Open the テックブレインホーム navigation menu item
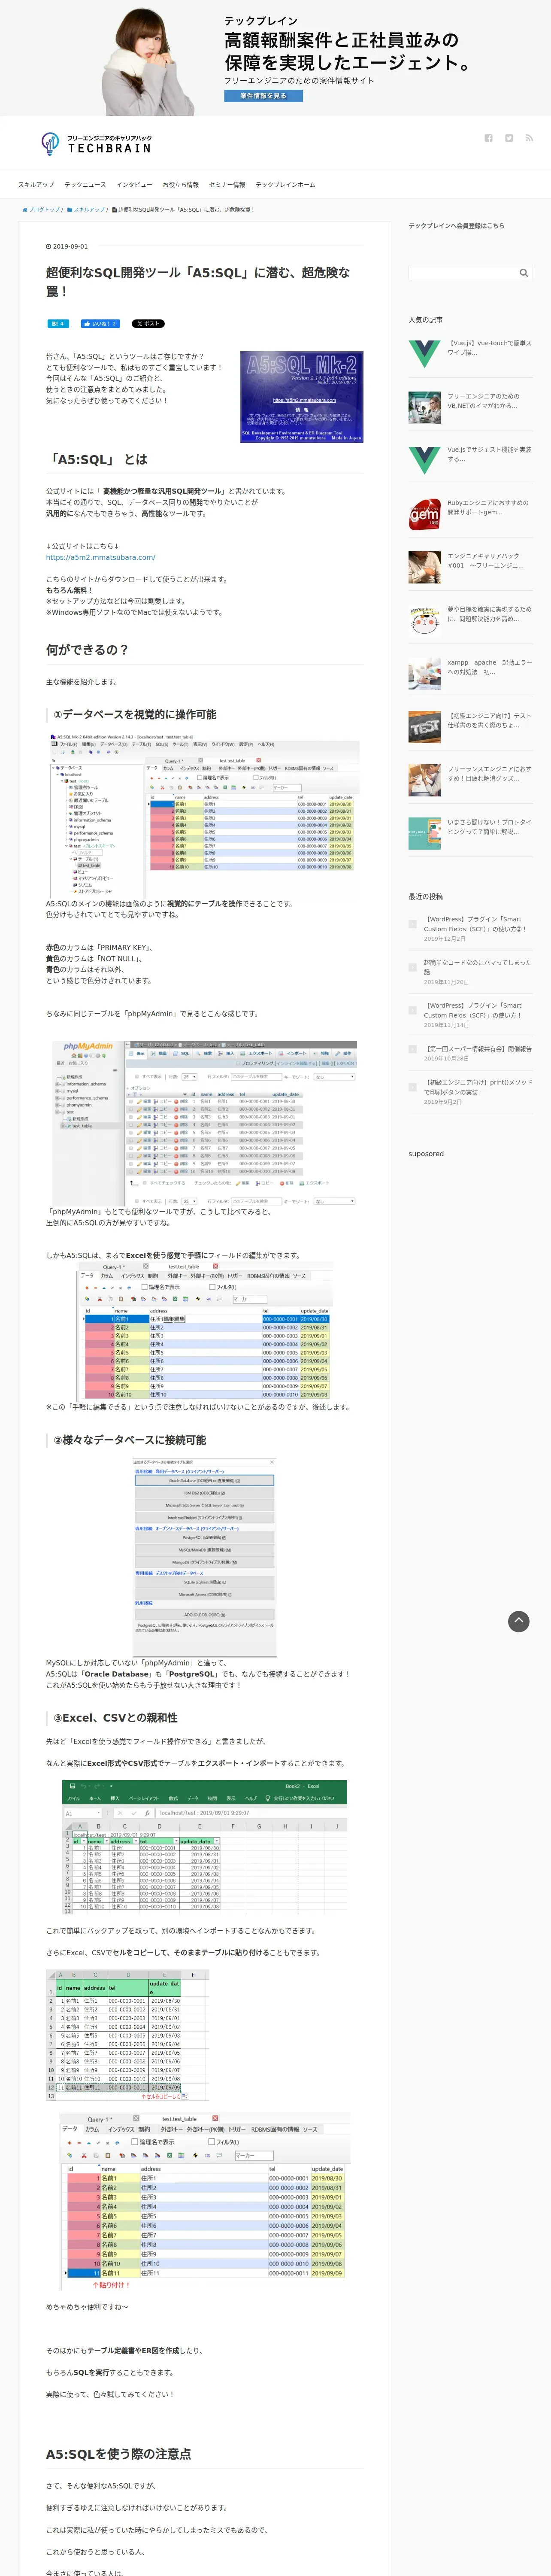551x2576 pixels. click(285, 184)
